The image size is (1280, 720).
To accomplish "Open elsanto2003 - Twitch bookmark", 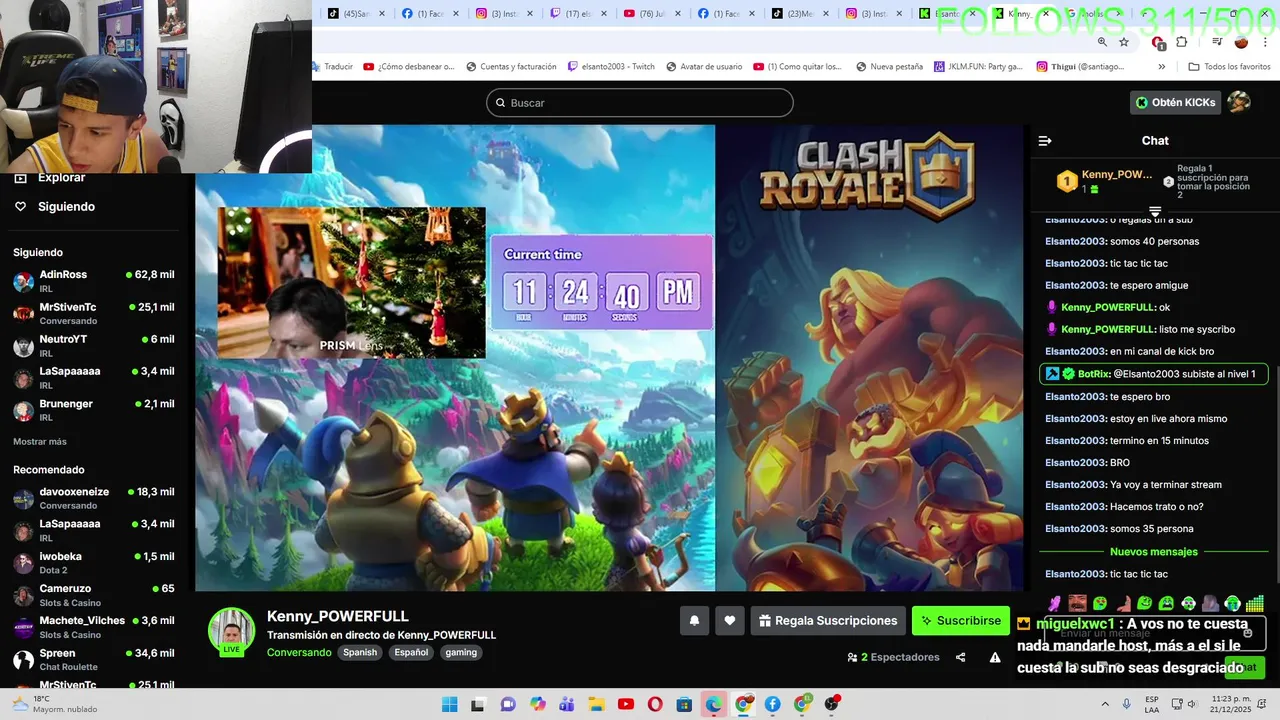I will [611, 67].
